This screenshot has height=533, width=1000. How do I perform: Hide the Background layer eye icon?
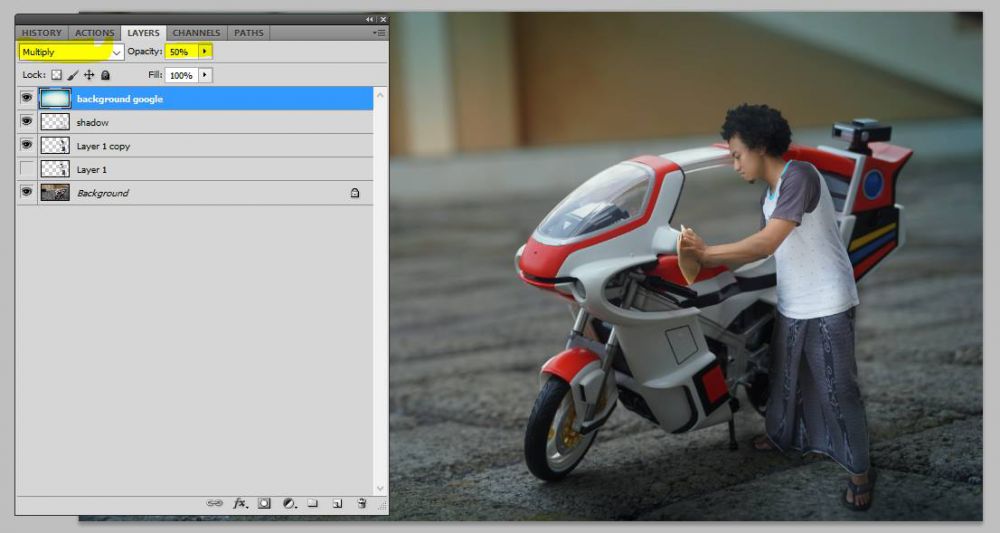[27, 192]
